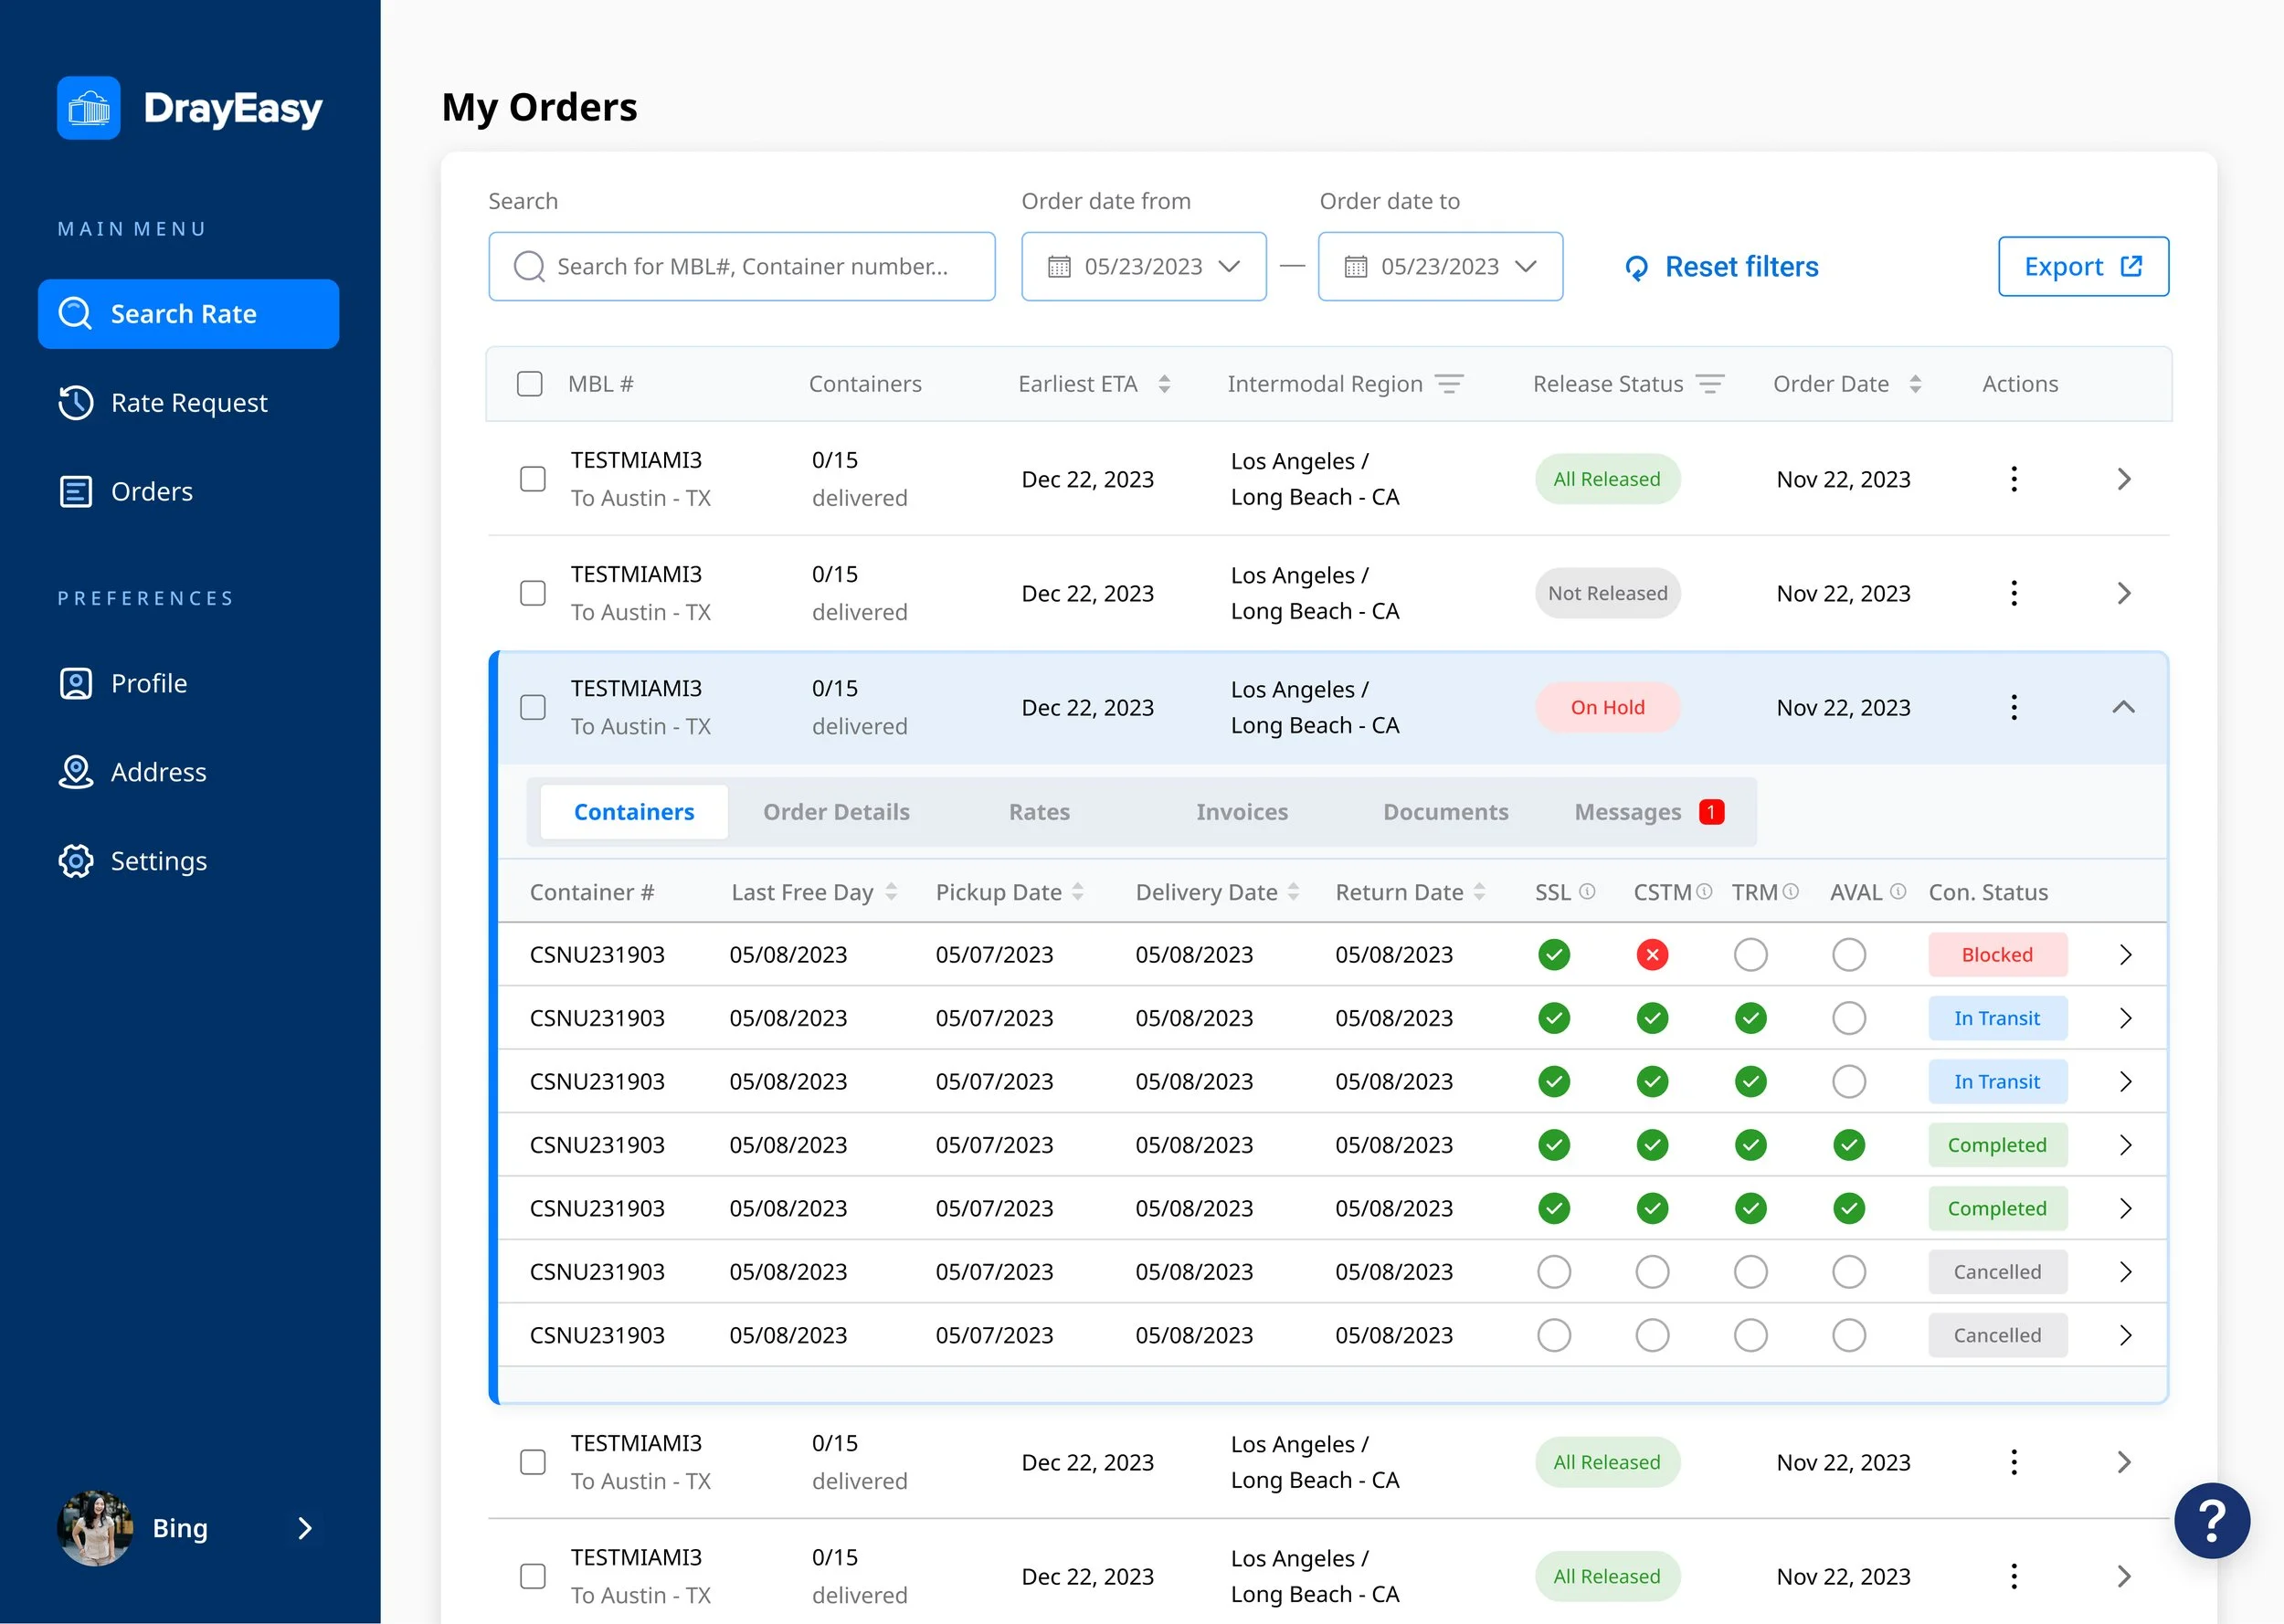Click the DrayEasy container logo icon

pyautogui.click(x=89, y=108)
